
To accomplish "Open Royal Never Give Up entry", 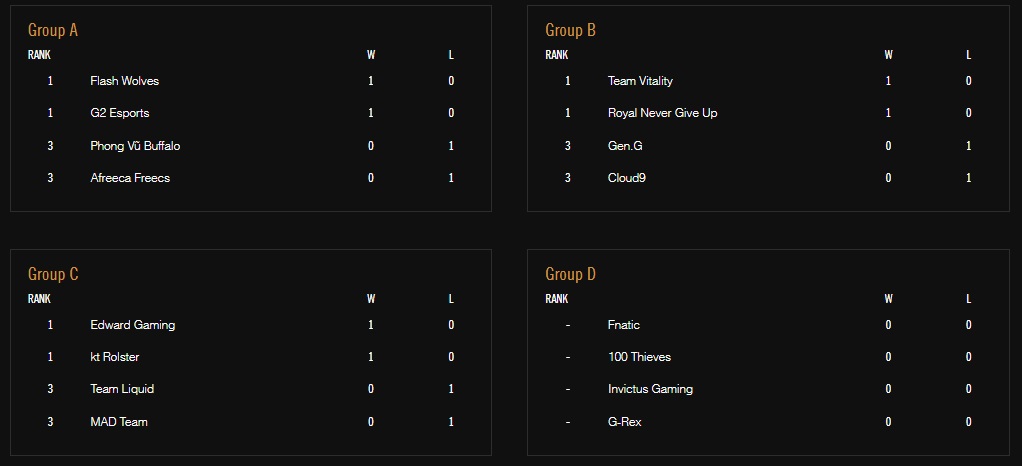I will tap(662, 113).
